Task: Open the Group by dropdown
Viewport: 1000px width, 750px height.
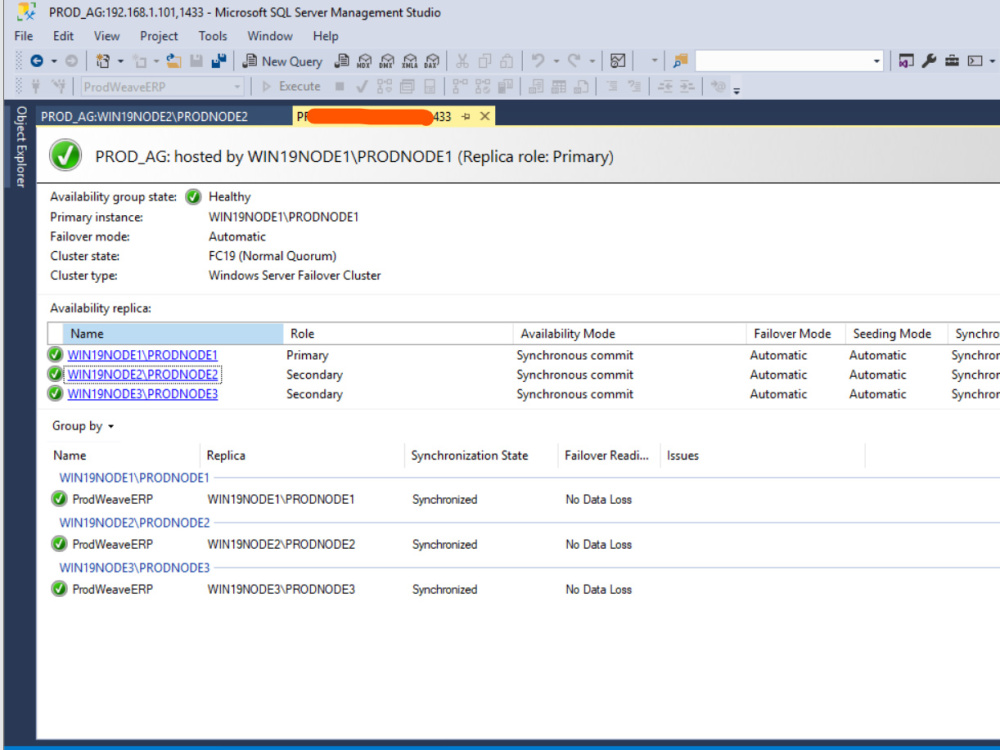Action: click(x=82, y=426)
